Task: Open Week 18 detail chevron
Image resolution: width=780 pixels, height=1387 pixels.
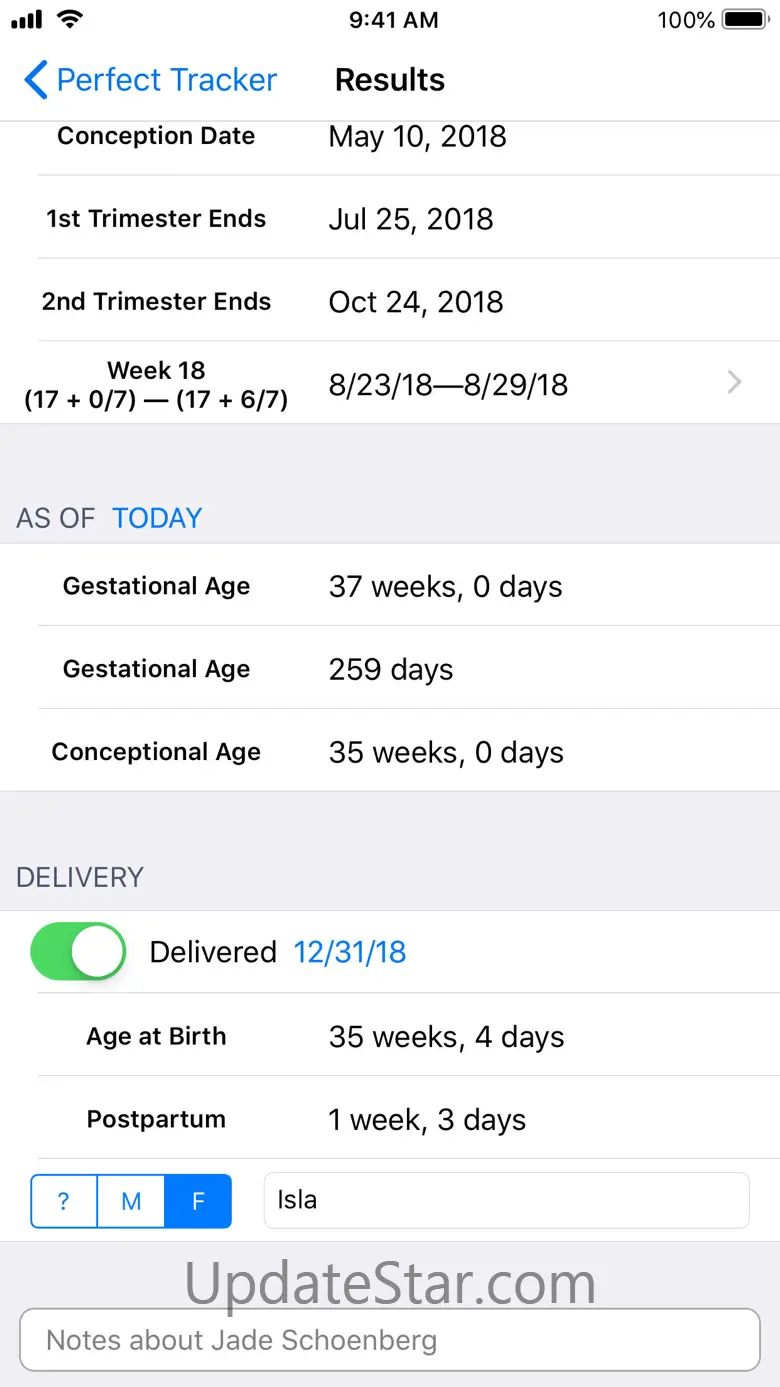Action: tap(735, 382)
